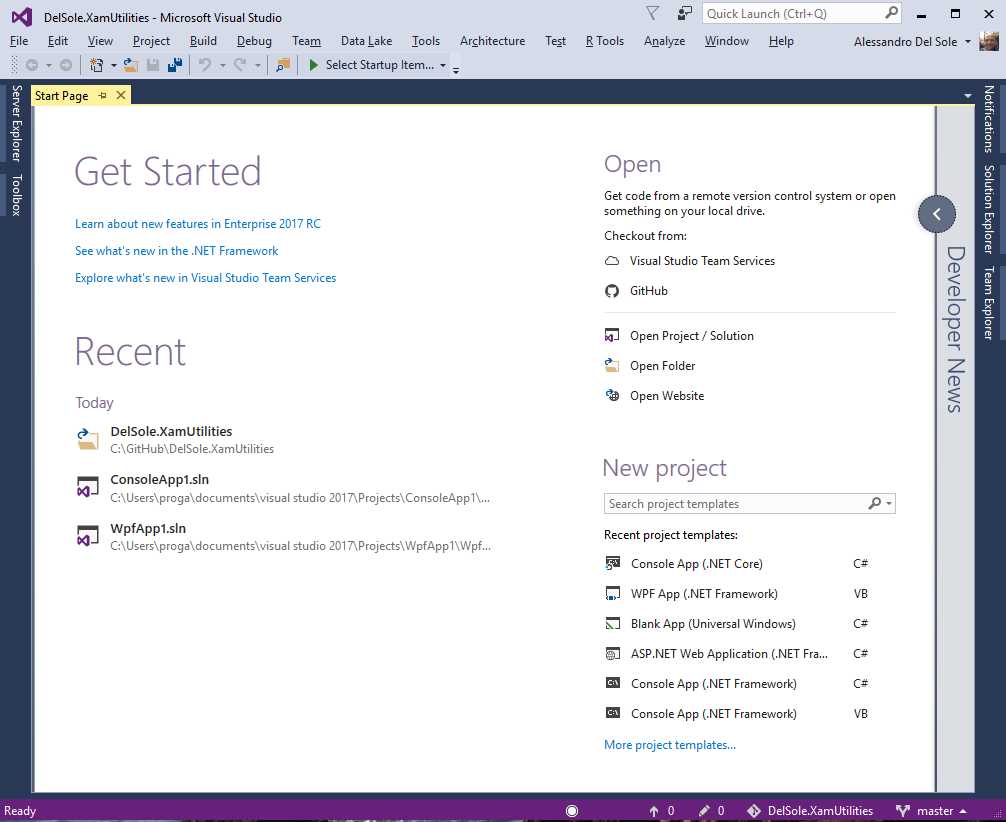The image size is (1006, 822).
Task: Open the Notifications side tab
Action: (x=989, y=119)
